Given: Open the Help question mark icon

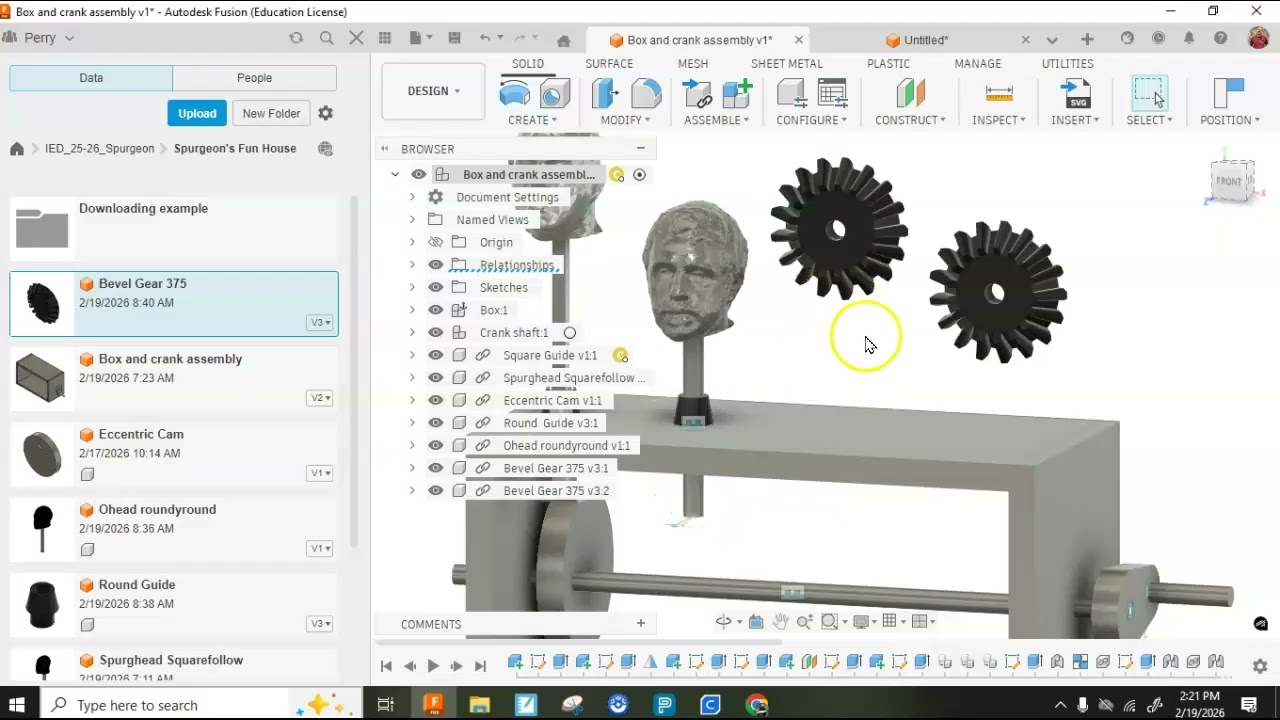Looking at the screenshot, I should [1220, 38].
